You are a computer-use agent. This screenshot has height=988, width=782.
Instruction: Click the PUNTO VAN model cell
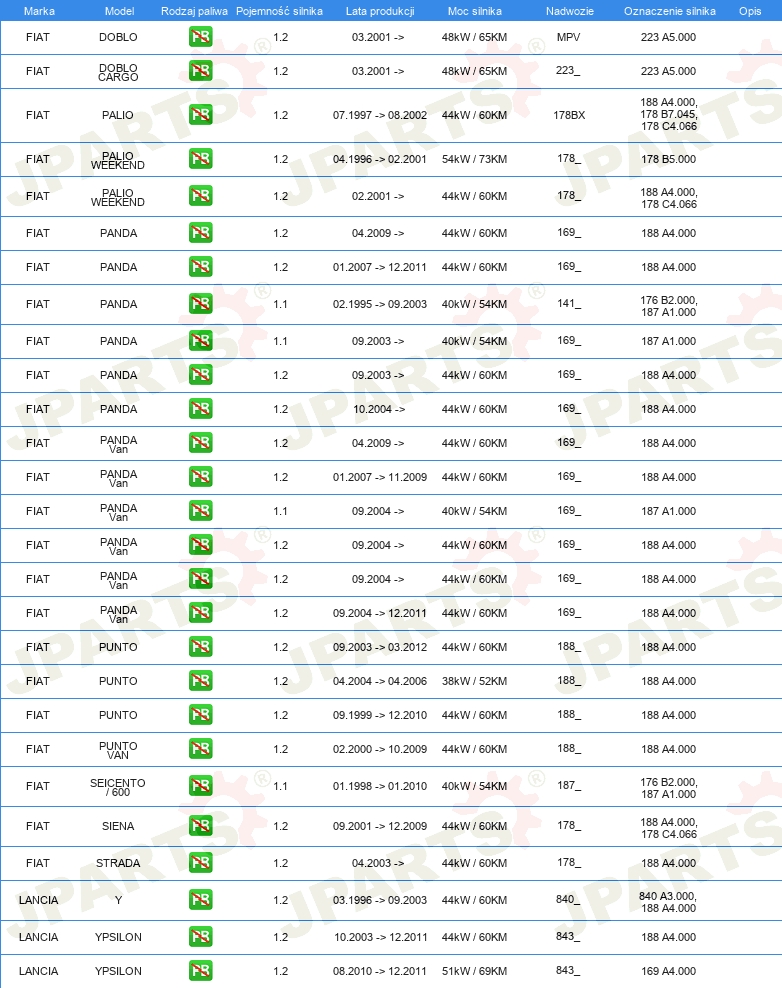[x=118, y=750]
